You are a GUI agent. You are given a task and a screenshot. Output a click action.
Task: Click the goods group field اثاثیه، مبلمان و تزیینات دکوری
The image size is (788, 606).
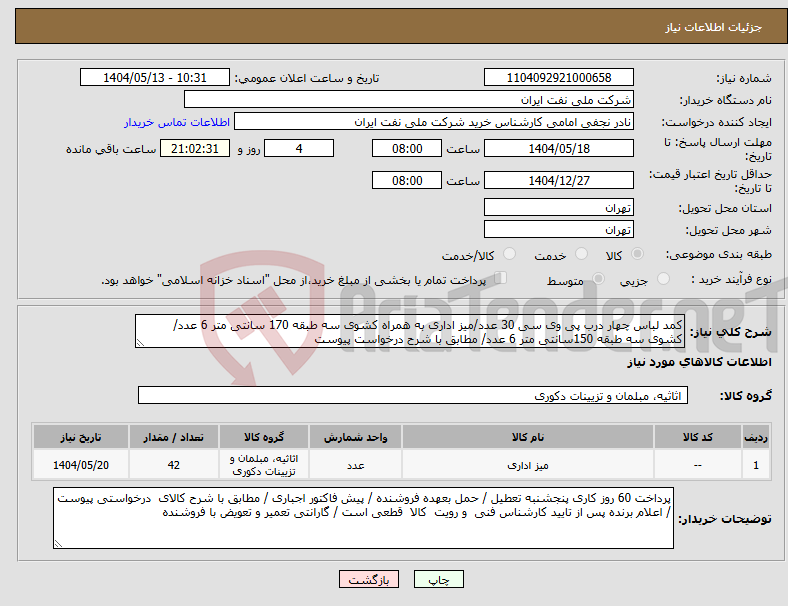tap(413, 395)
